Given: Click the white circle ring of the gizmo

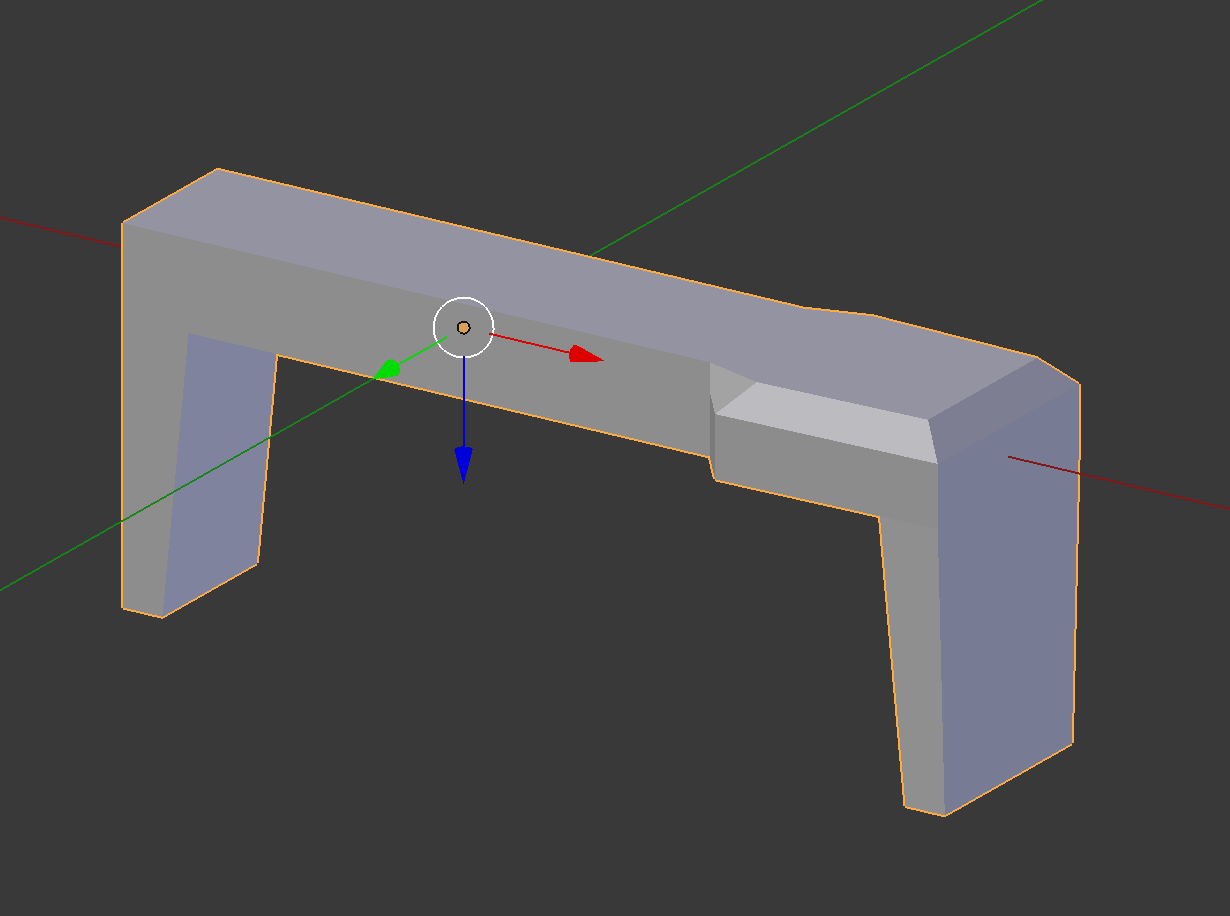Looking at the screenshot, I should (463, 299).
